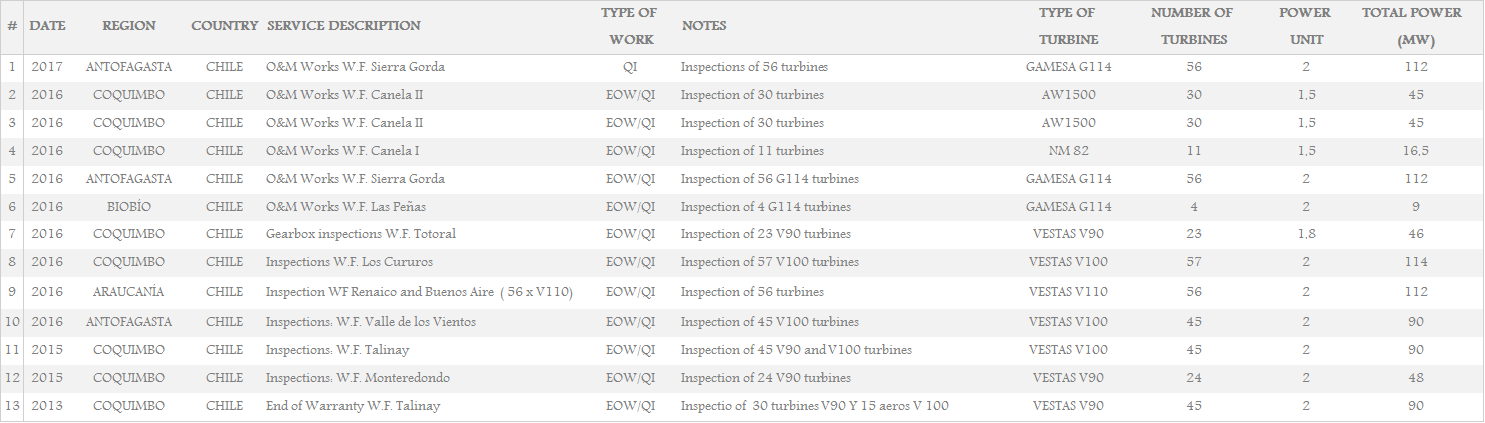The height and width of the screenshot is (423, 1485).
Task: Click the BIOBÍO region cell
Action: point(128,207)
